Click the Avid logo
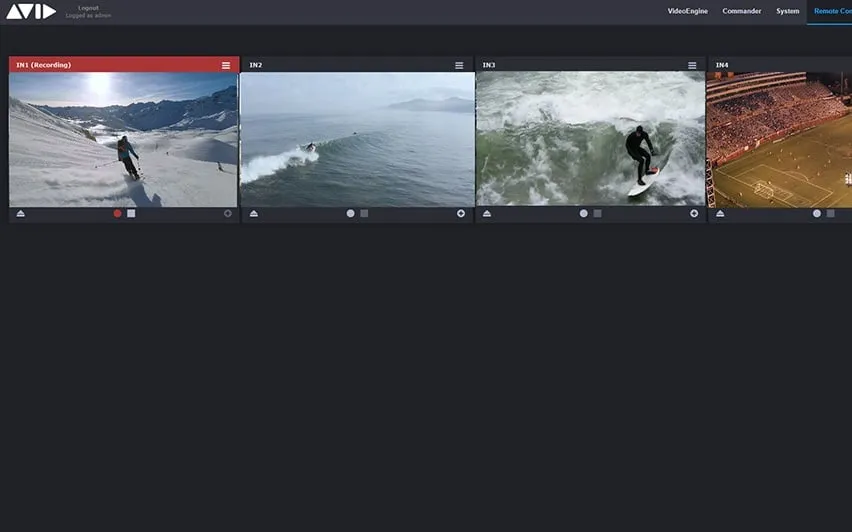852x532 pixels. pyautogui.click(x=31, y=11)
